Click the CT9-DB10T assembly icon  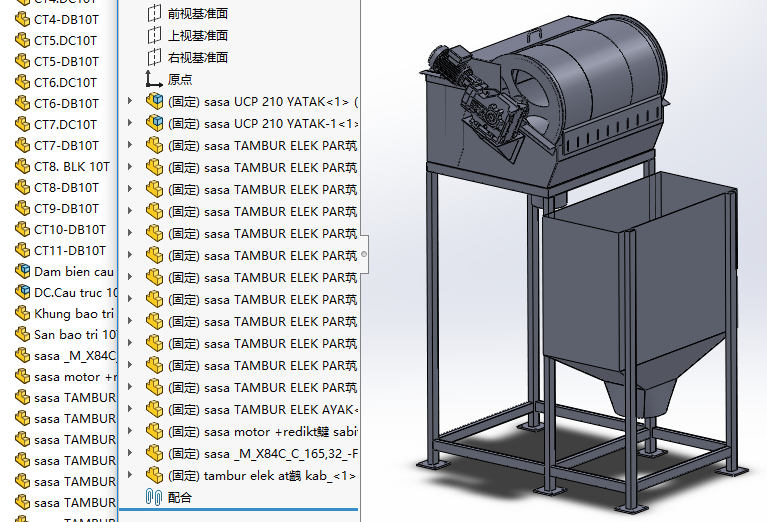22,208
